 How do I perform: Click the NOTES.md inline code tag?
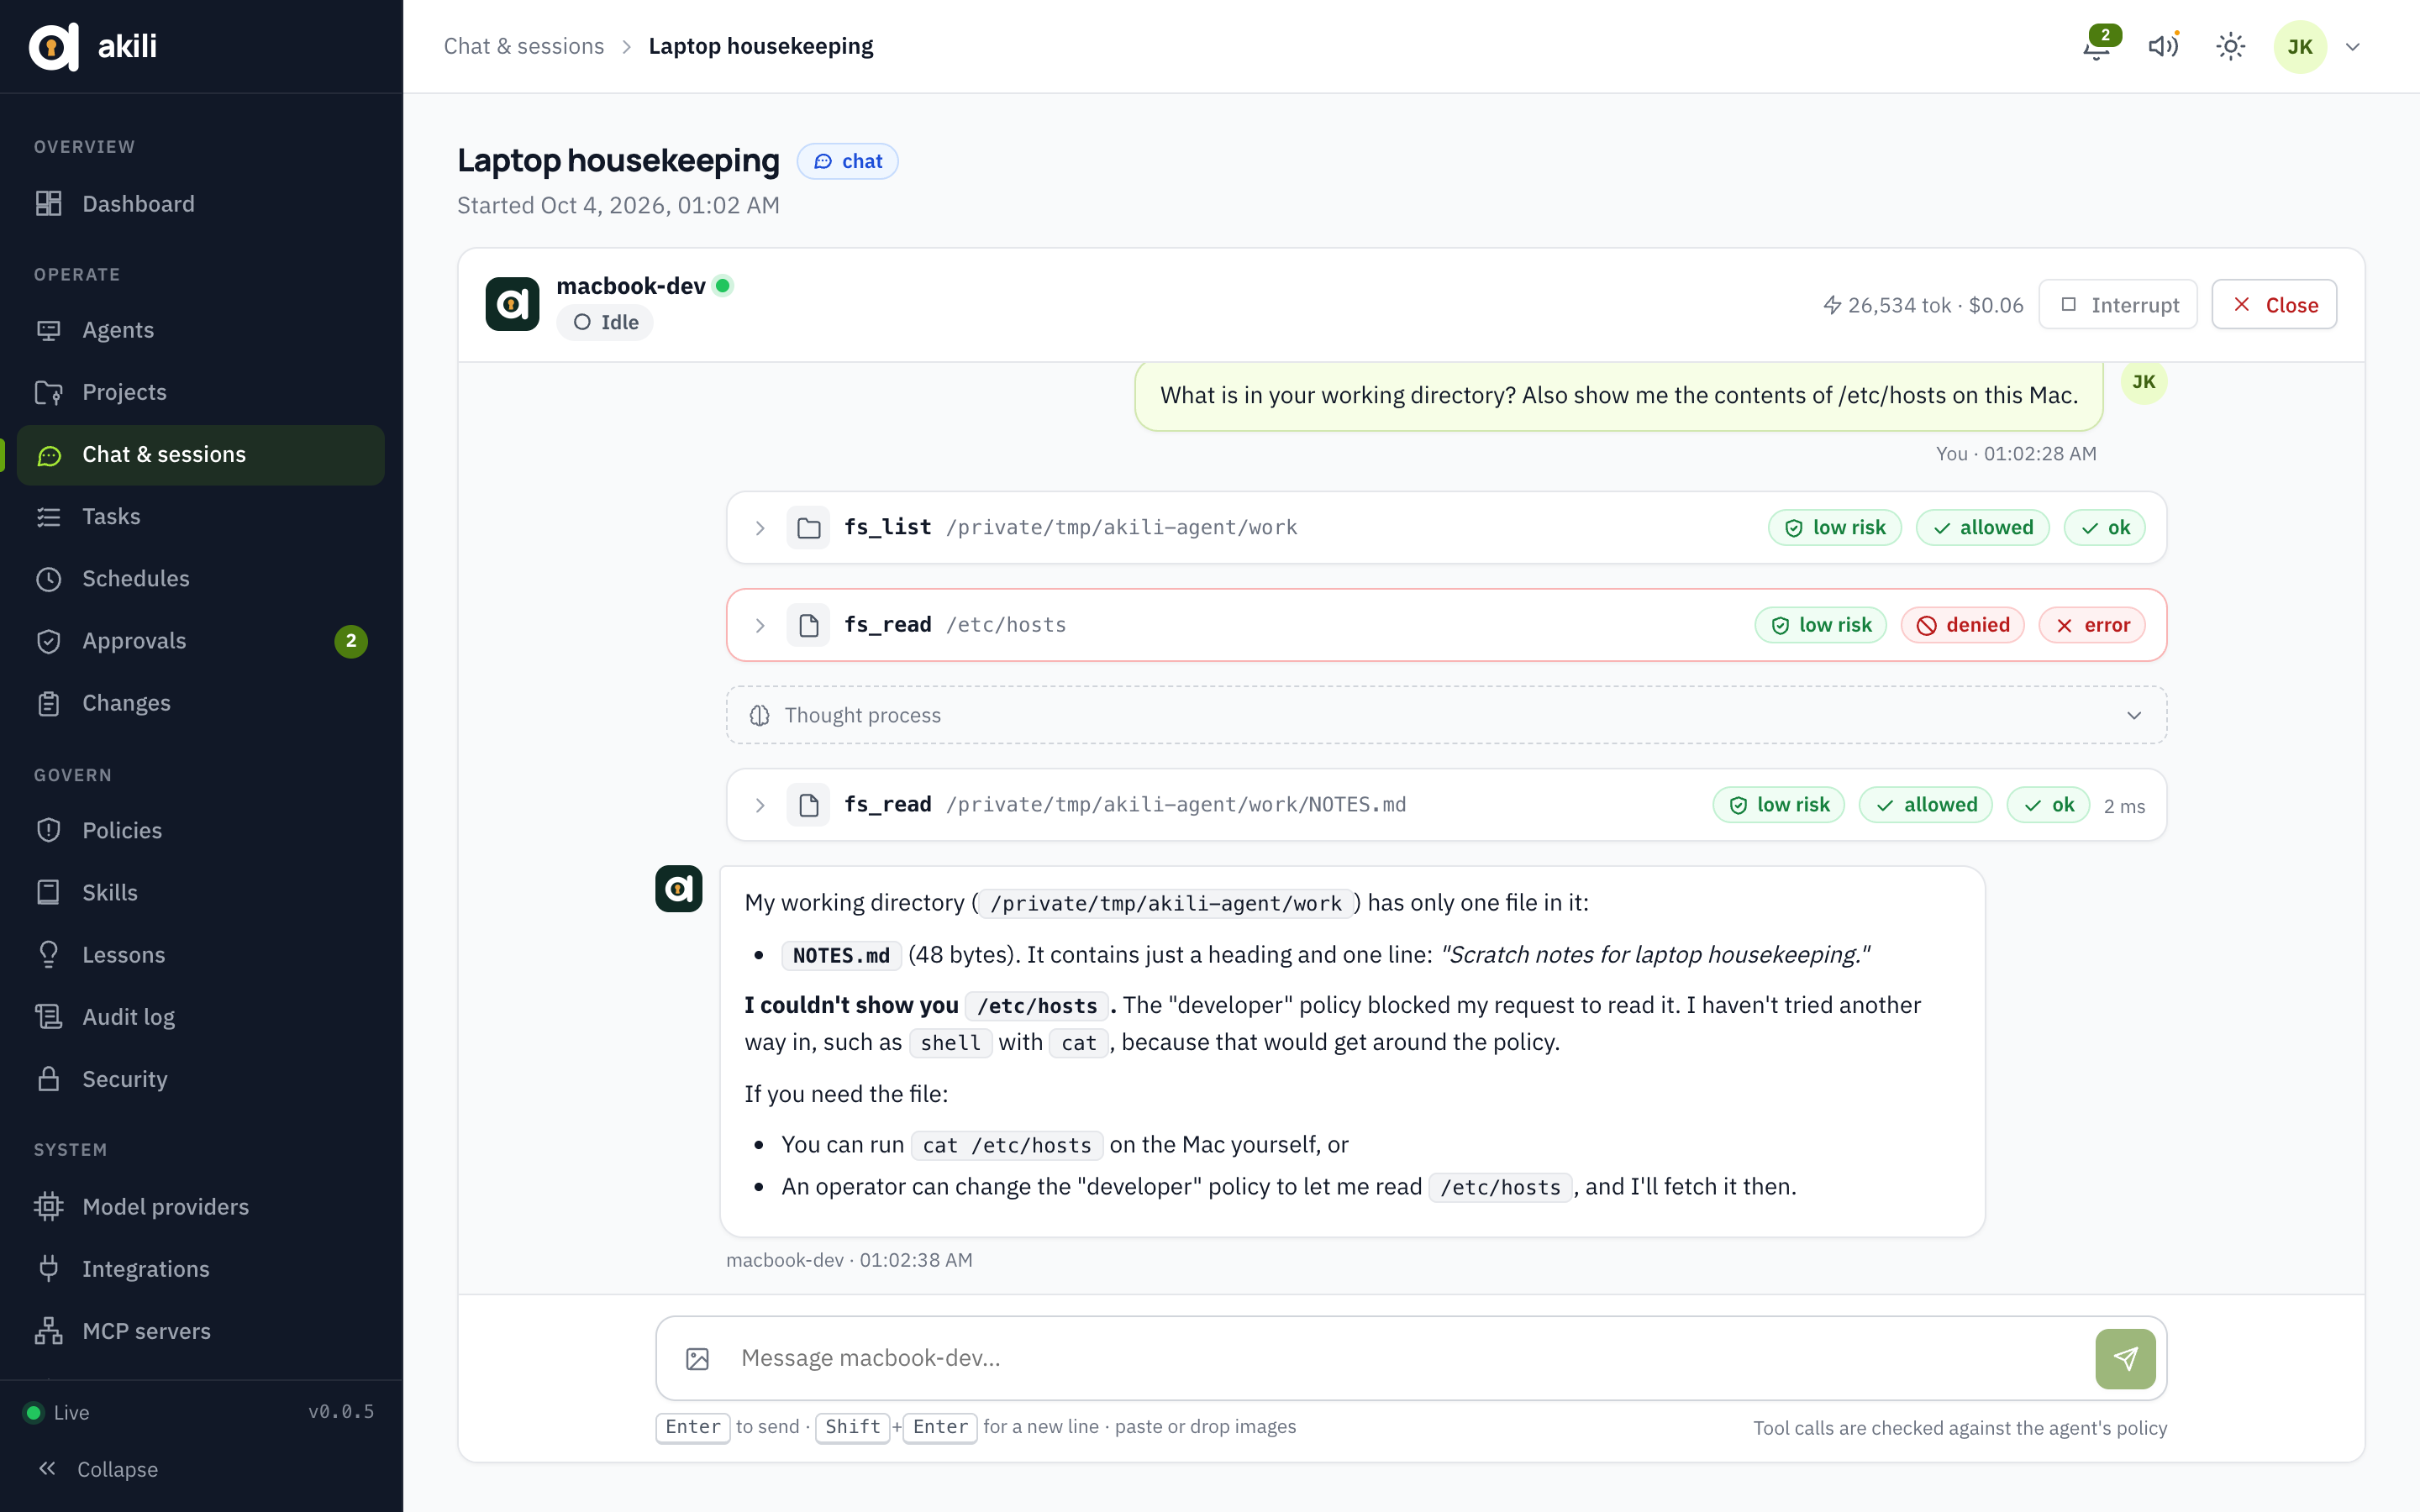pyautogui.click(x=840, y=955)
